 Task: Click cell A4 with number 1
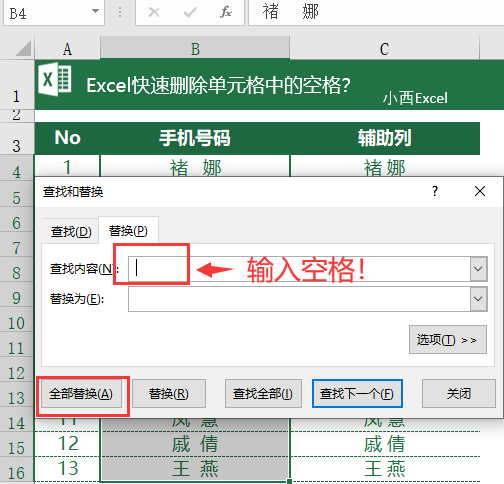pos(67,166)
